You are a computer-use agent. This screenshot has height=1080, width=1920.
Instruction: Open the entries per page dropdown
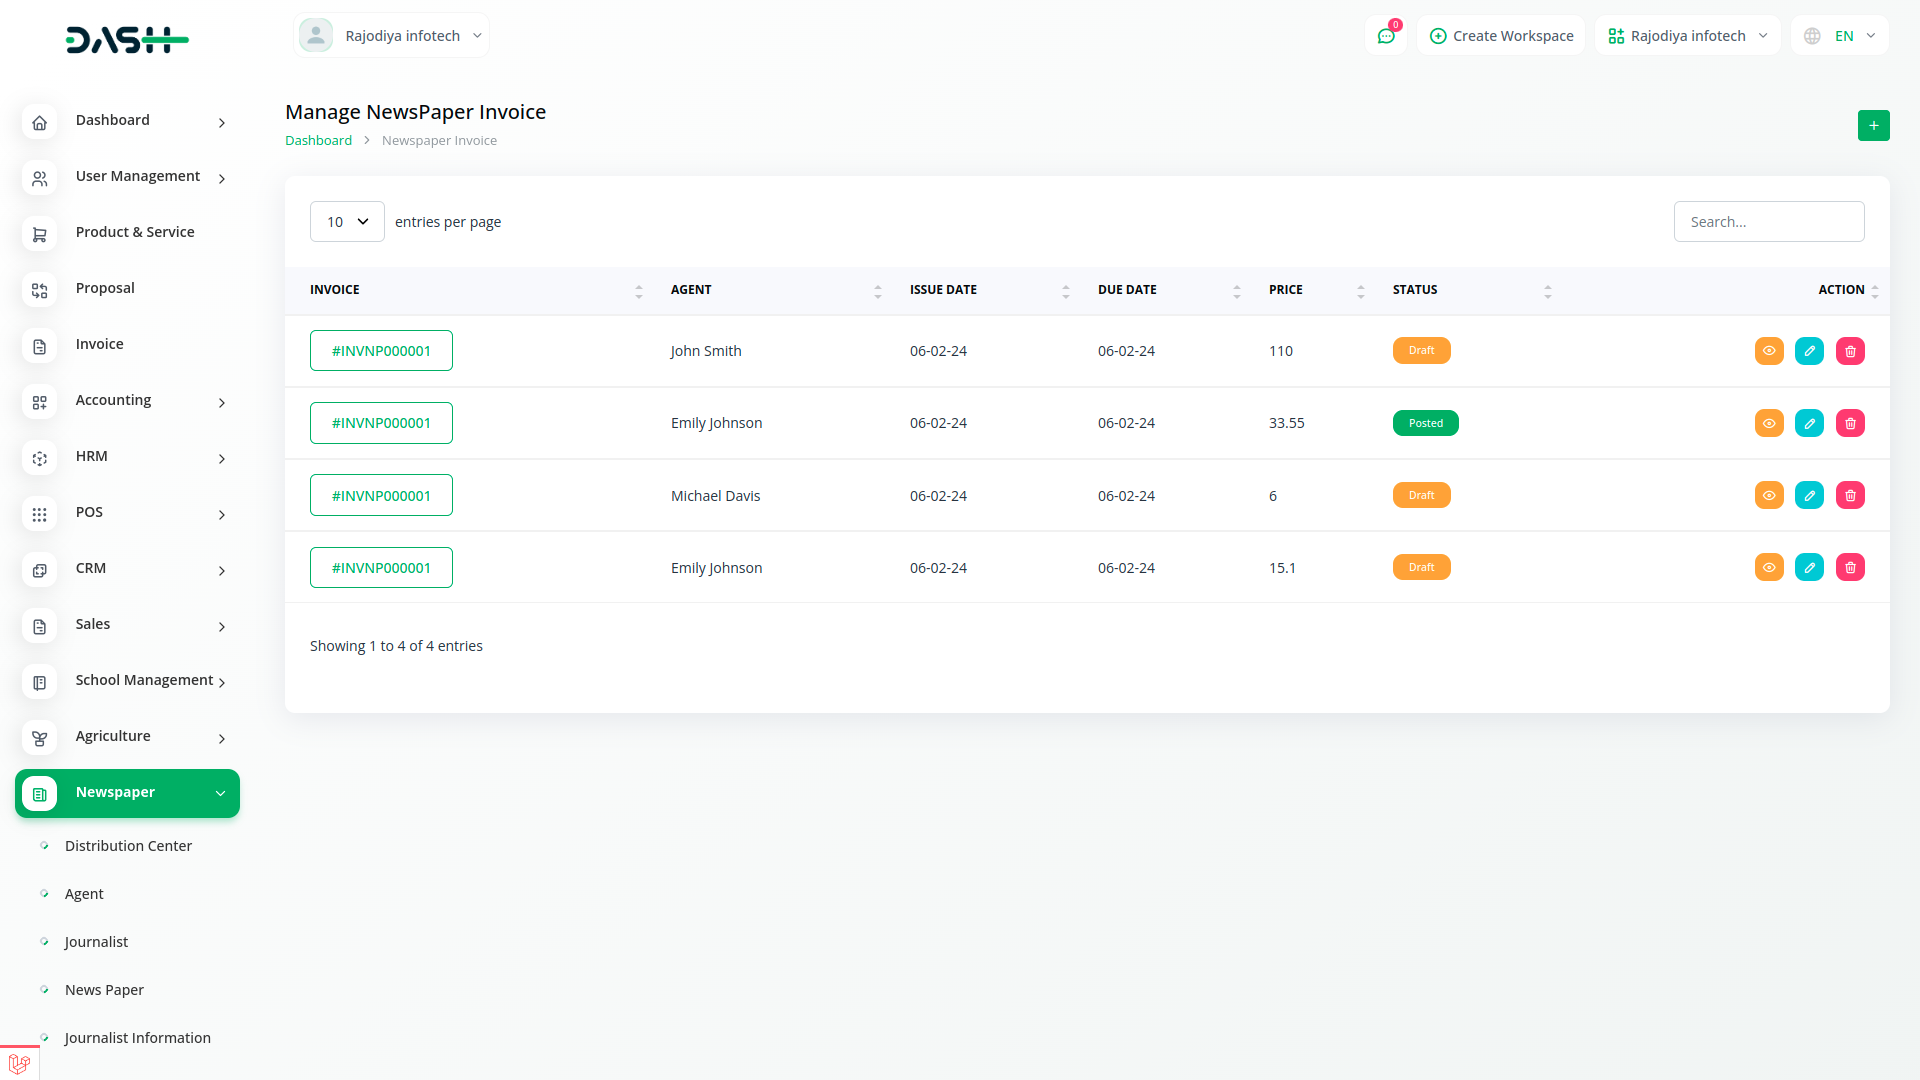click(x=347, y=222)
